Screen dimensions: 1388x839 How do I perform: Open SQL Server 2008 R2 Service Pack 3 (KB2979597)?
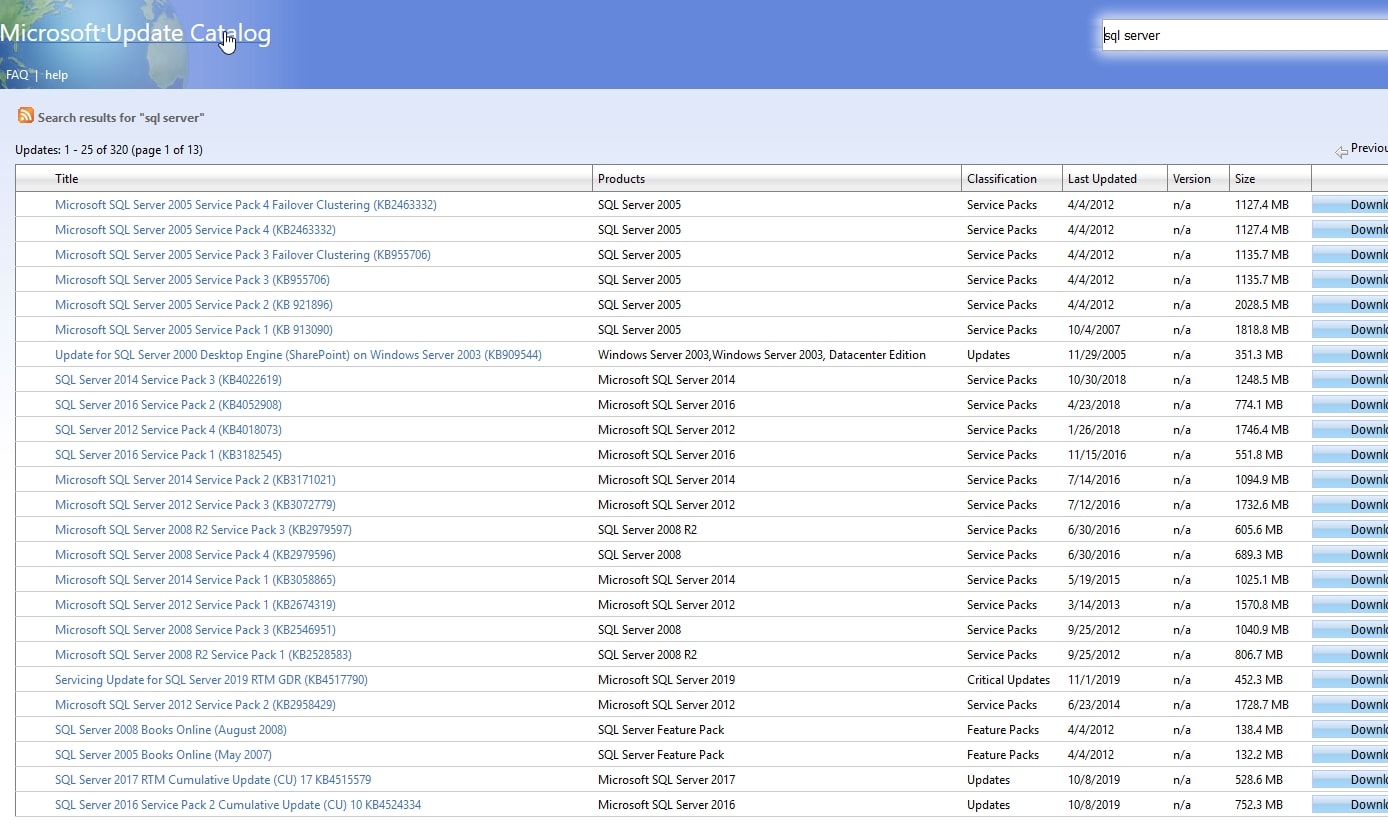coord(203,530)
